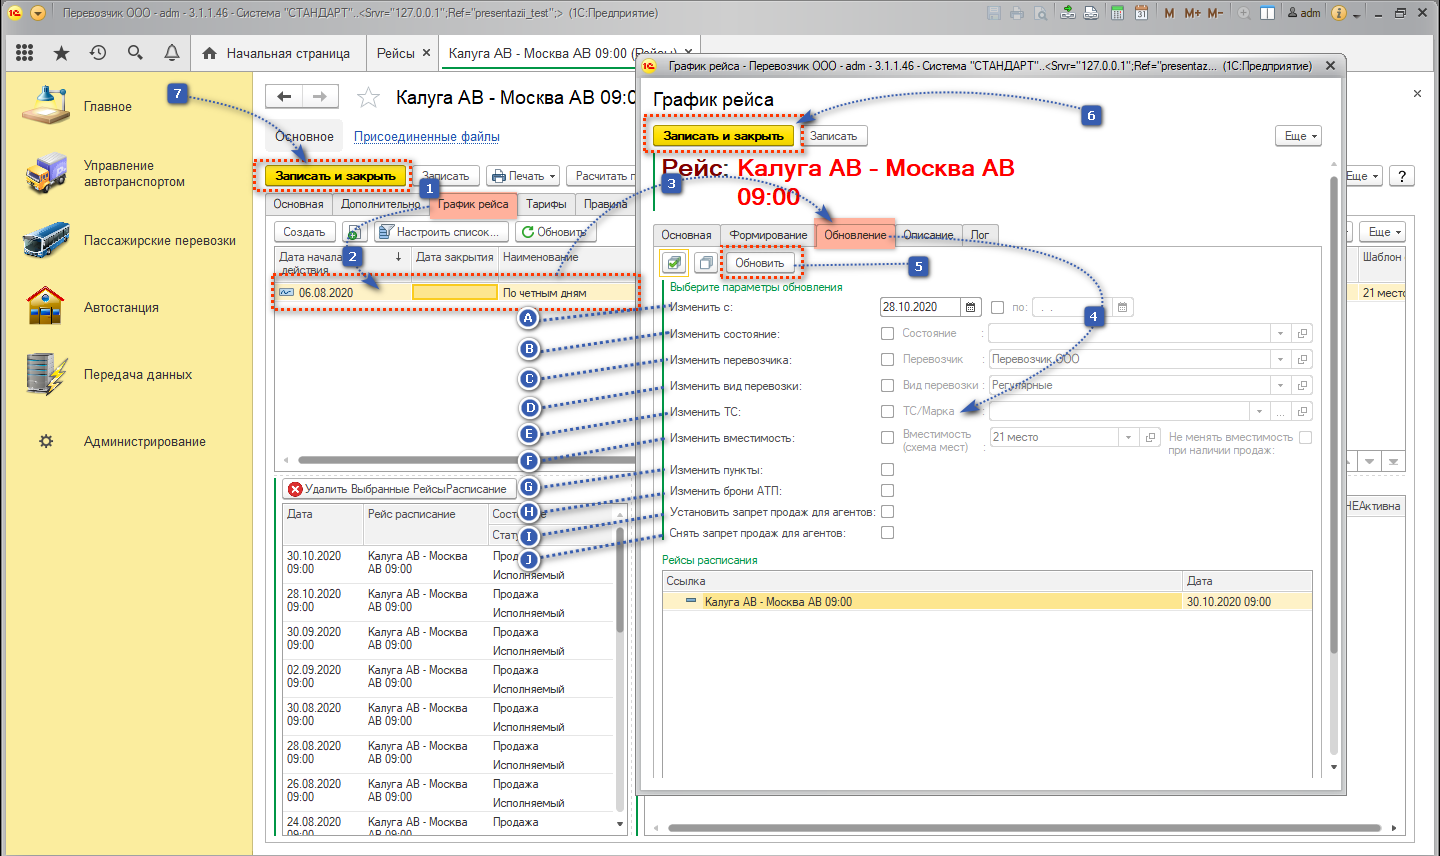Click the Автостанция building icon

[46, 307]
